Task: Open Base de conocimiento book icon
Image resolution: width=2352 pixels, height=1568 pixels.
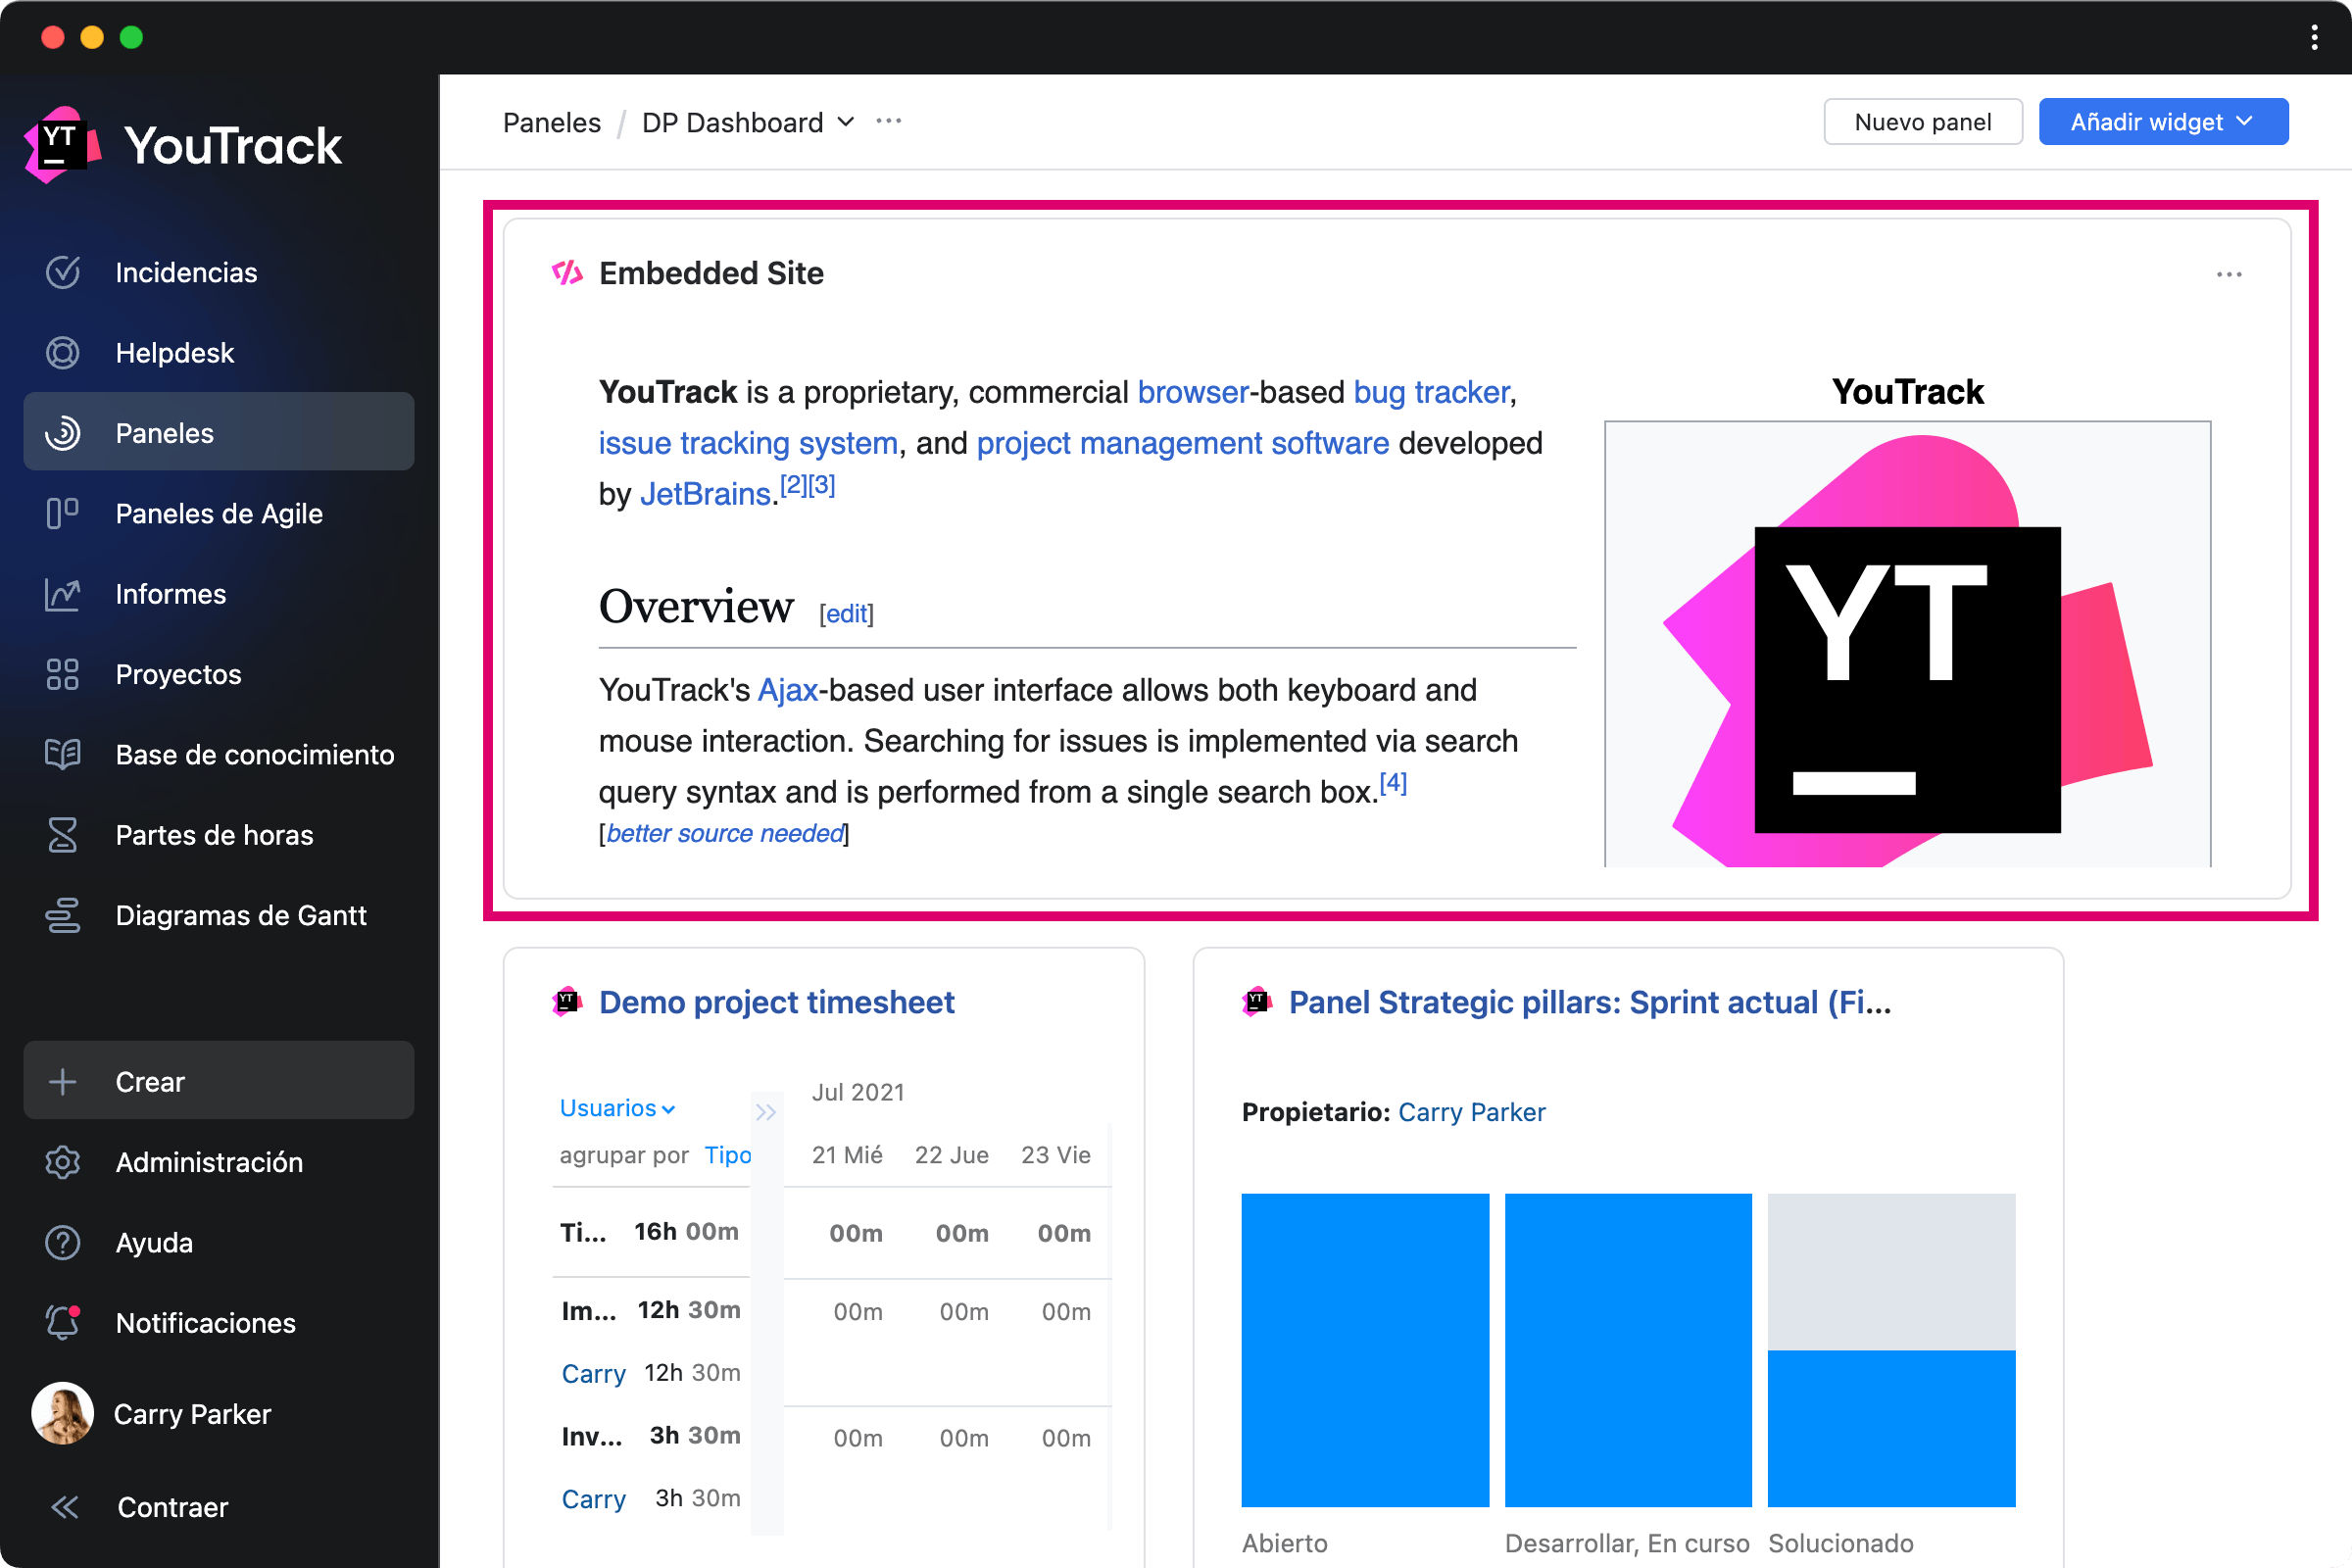Action: click(62, 754)
